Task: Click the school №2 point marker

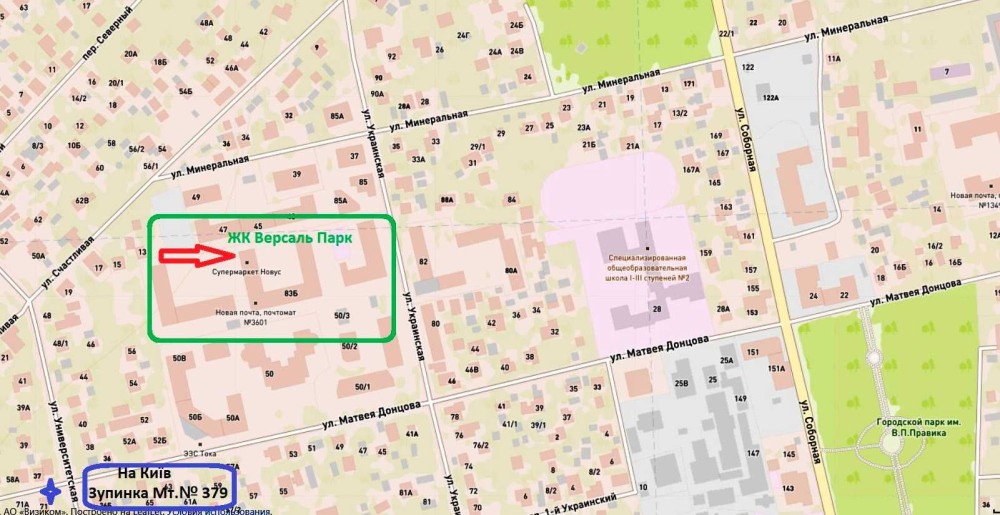Action: (647, 249)
